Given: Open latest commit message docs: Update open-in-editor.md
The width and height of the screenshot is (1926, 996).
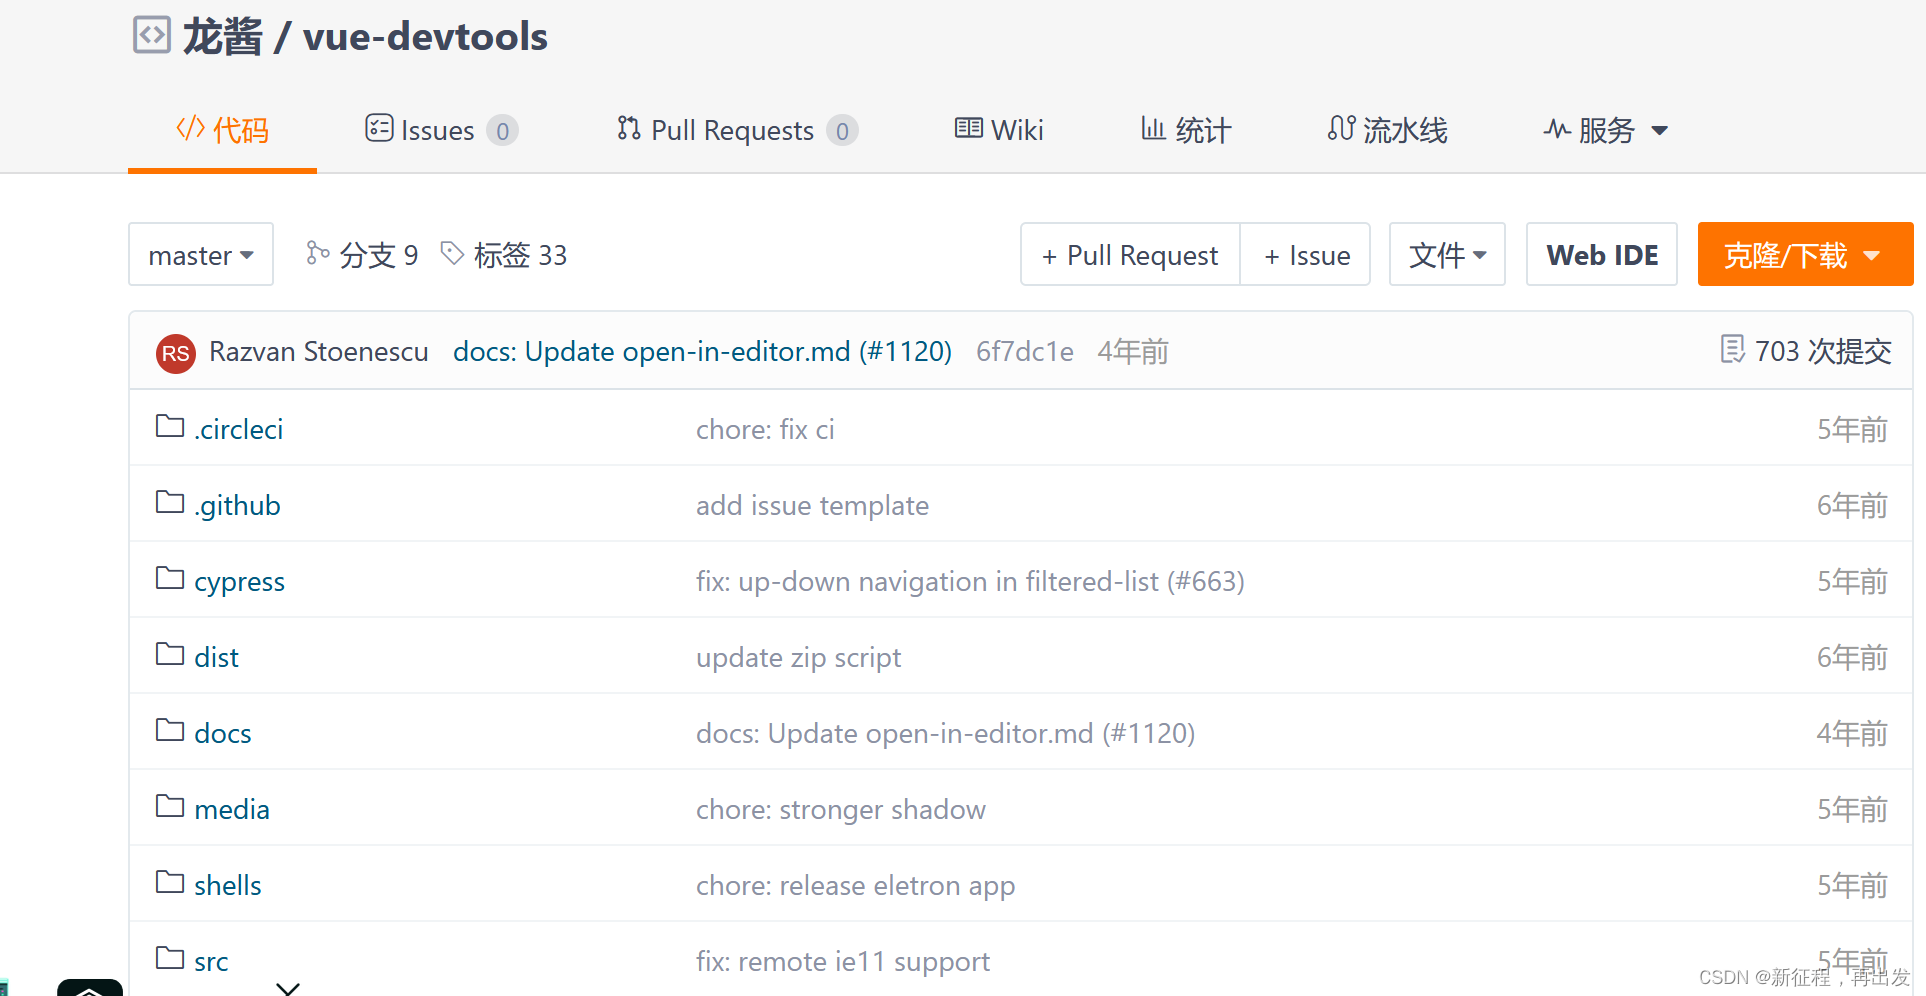Looking at the screenshot, I should pyautogui.click(x=702, y=352).
